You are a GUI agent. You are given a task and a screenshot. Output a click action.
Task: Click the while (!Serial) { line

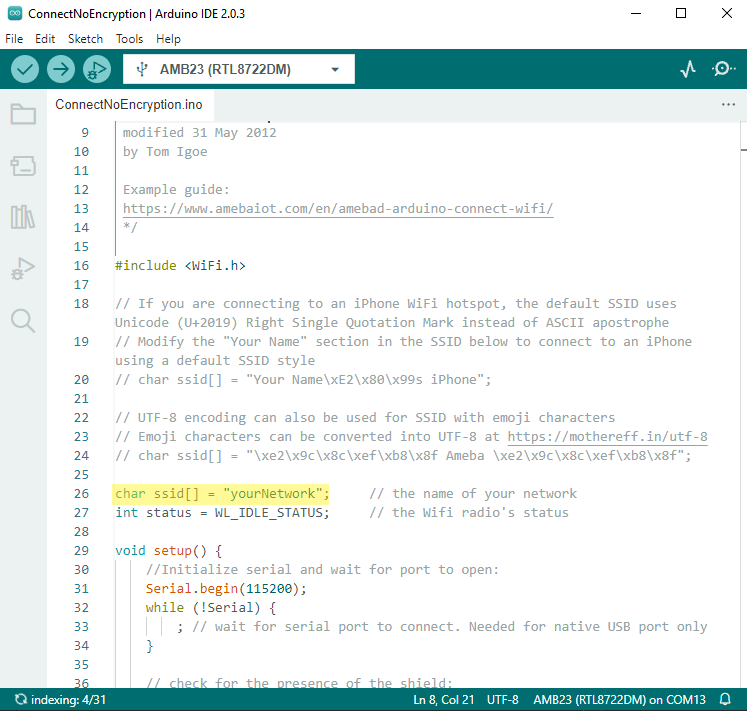coord(211,608)
